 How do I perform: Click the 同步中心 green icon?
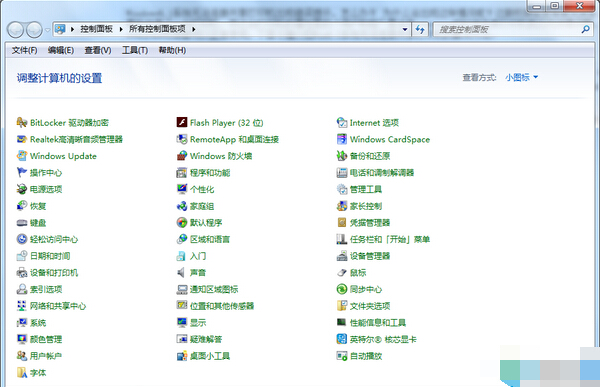342,289
